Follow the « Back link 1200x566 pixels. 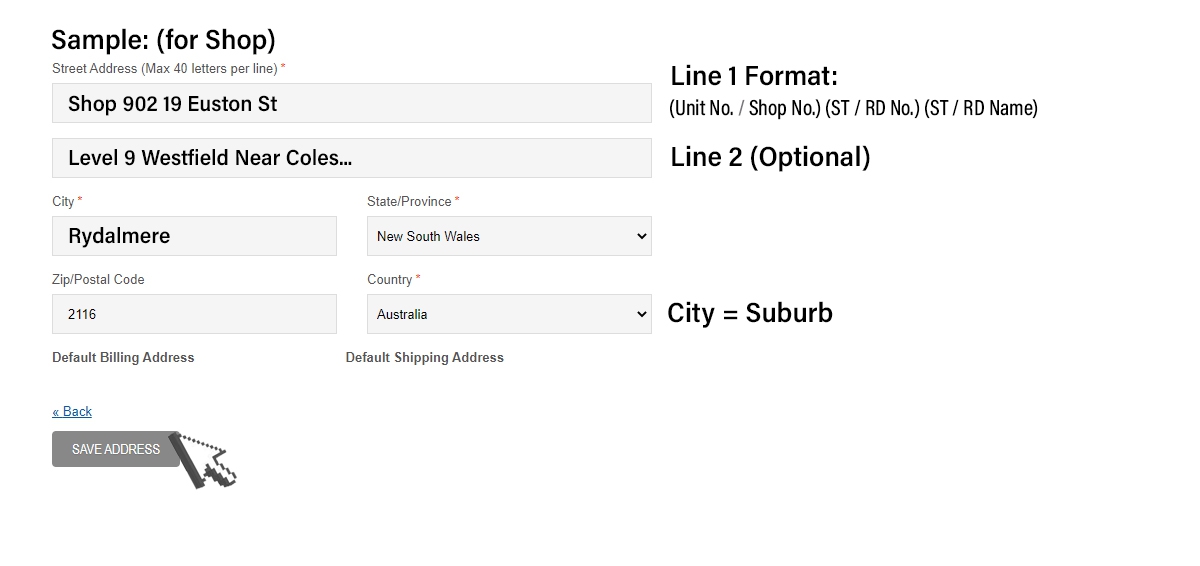pyautogui.click(x=72, y=411)
